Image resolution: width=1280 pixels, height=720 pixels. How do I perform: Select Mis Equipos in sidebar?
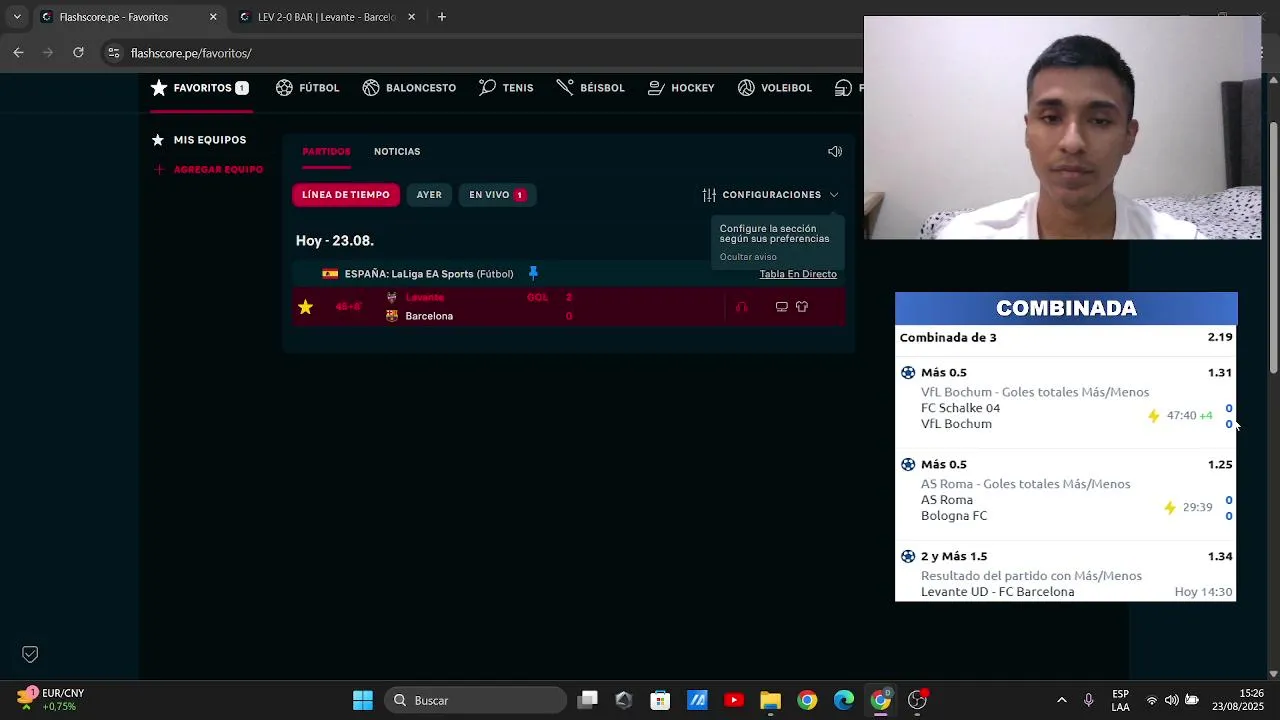199,140
